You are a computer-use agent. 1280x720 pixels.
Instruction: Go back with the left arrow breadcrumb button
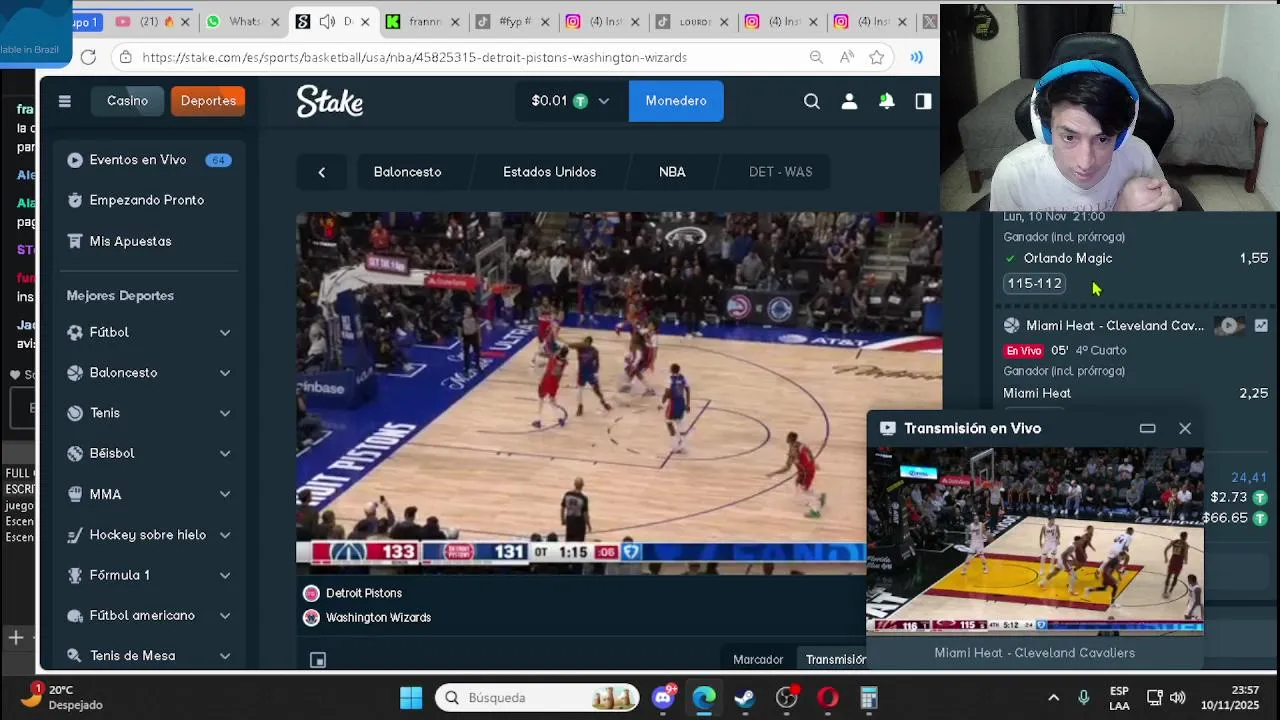[x=322, y=172]
